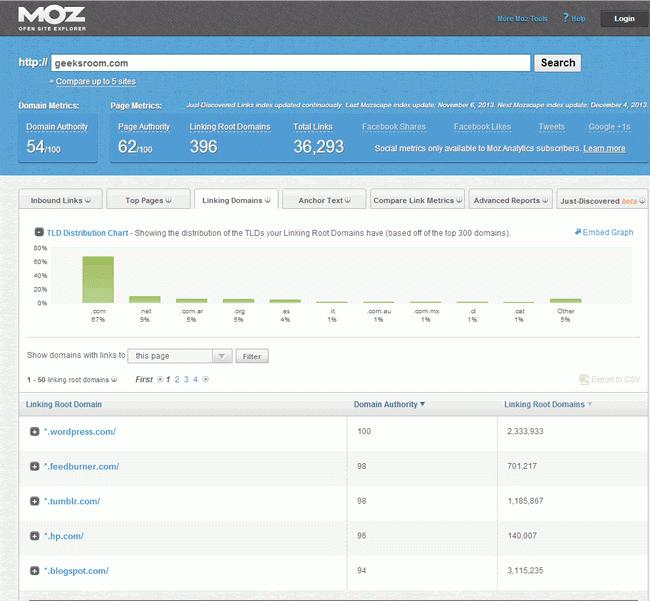Click the Search button
Image resolution: width=650 pixels, height=601 pixels.
point(558,63)
